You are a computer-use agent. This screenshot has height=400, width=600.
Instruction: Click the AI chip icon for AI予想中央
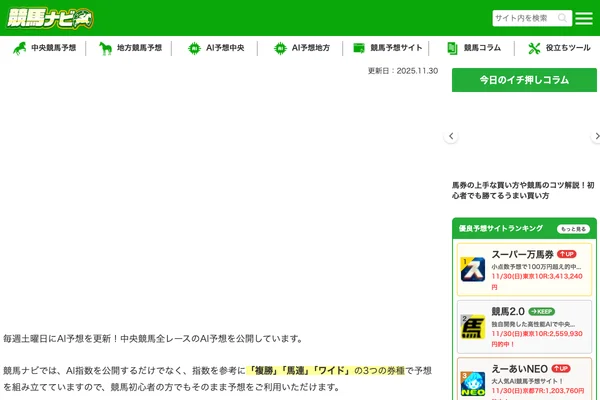pyautogui.click(x=194, y=48)
